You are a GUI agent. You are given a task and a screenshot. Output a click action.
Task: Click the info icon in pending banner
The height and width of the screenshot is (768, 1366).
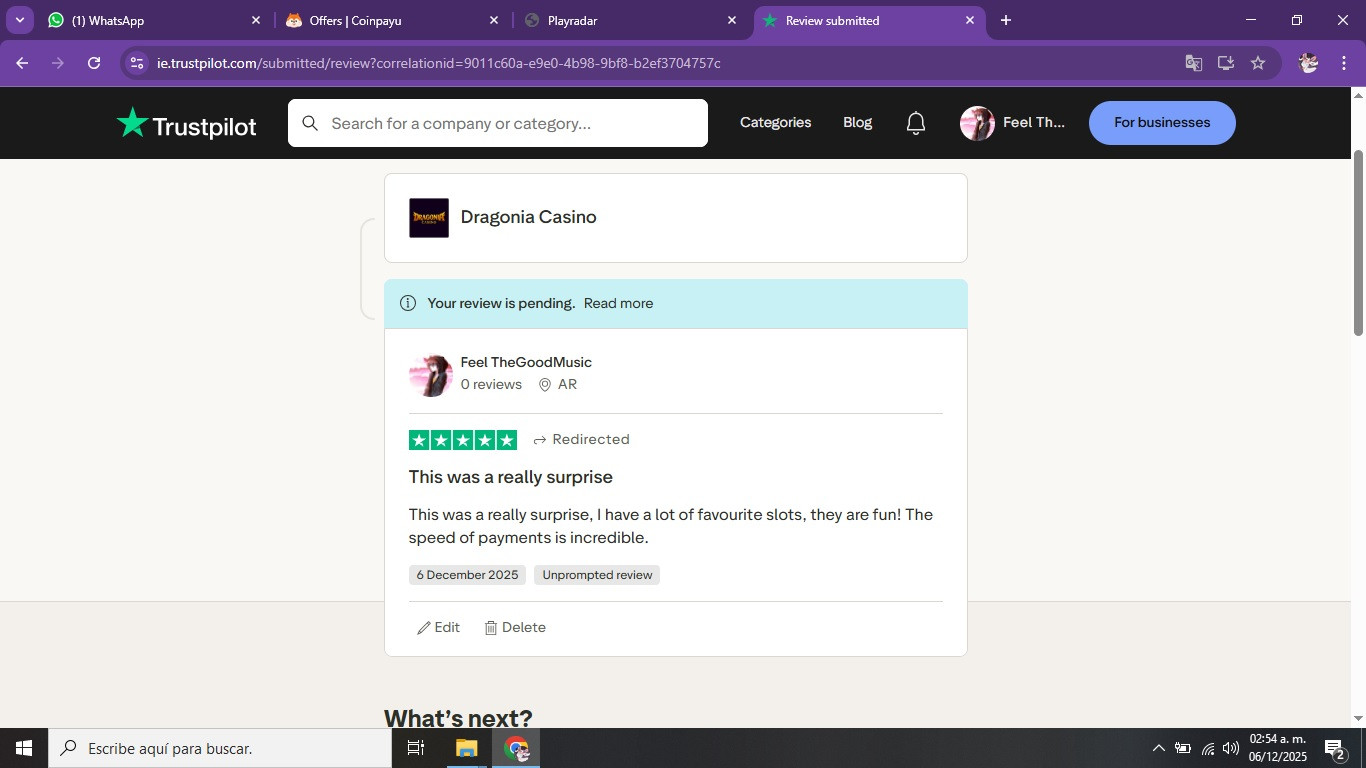click(x=408, y=303)
